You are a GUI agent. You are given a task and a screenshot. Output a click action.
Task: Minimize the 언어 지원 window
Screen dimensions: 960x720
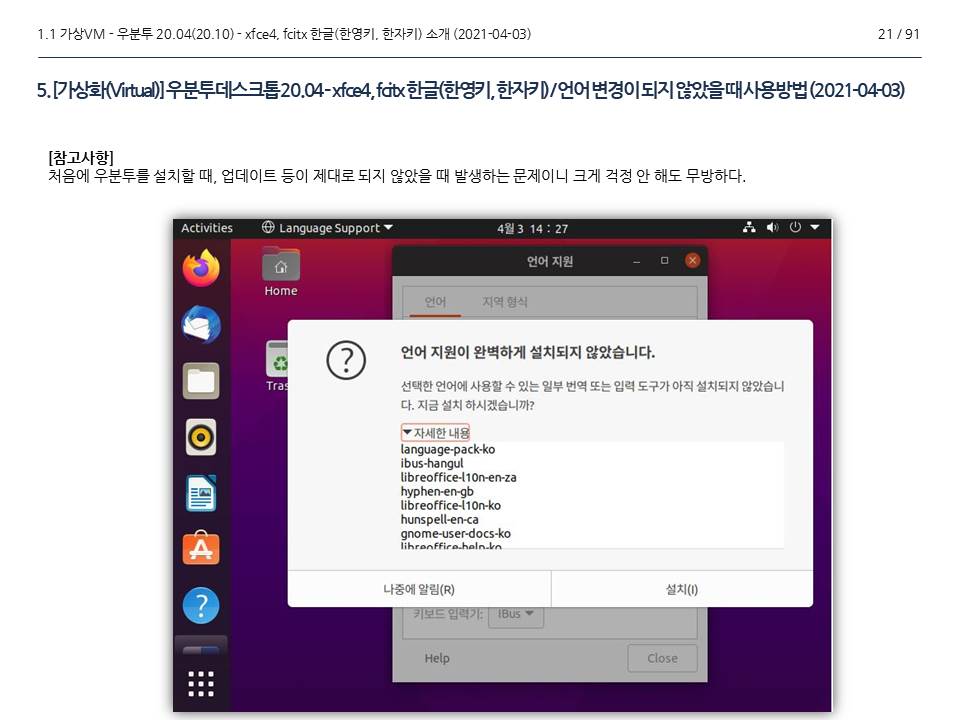click(637, 261)
